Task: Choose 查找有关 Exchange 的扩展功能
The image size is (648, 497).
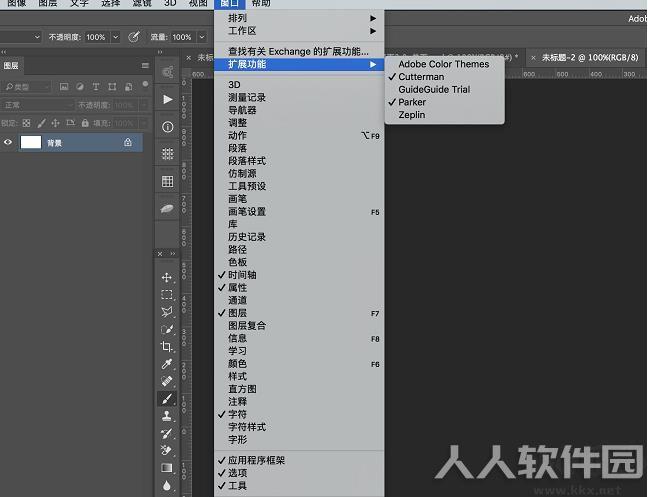Action: (299, 51)
